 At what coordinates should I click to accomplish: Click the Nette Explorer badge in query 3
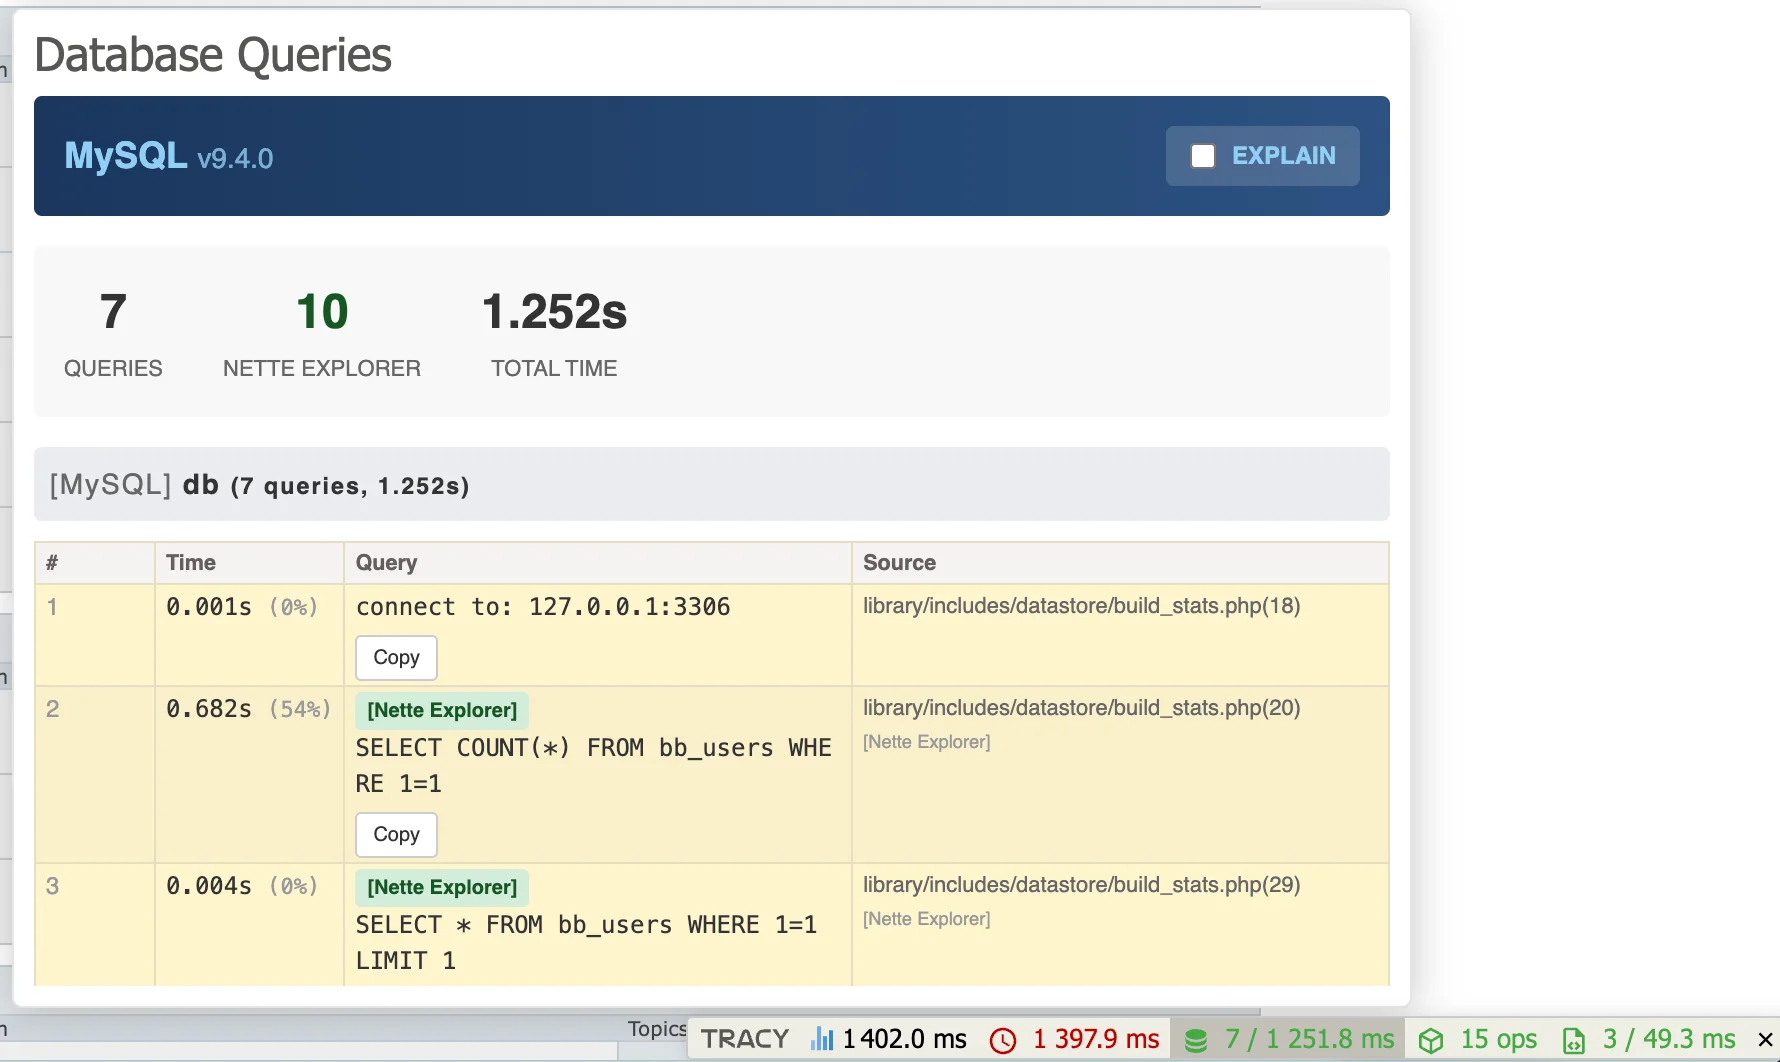pos(442,887)
